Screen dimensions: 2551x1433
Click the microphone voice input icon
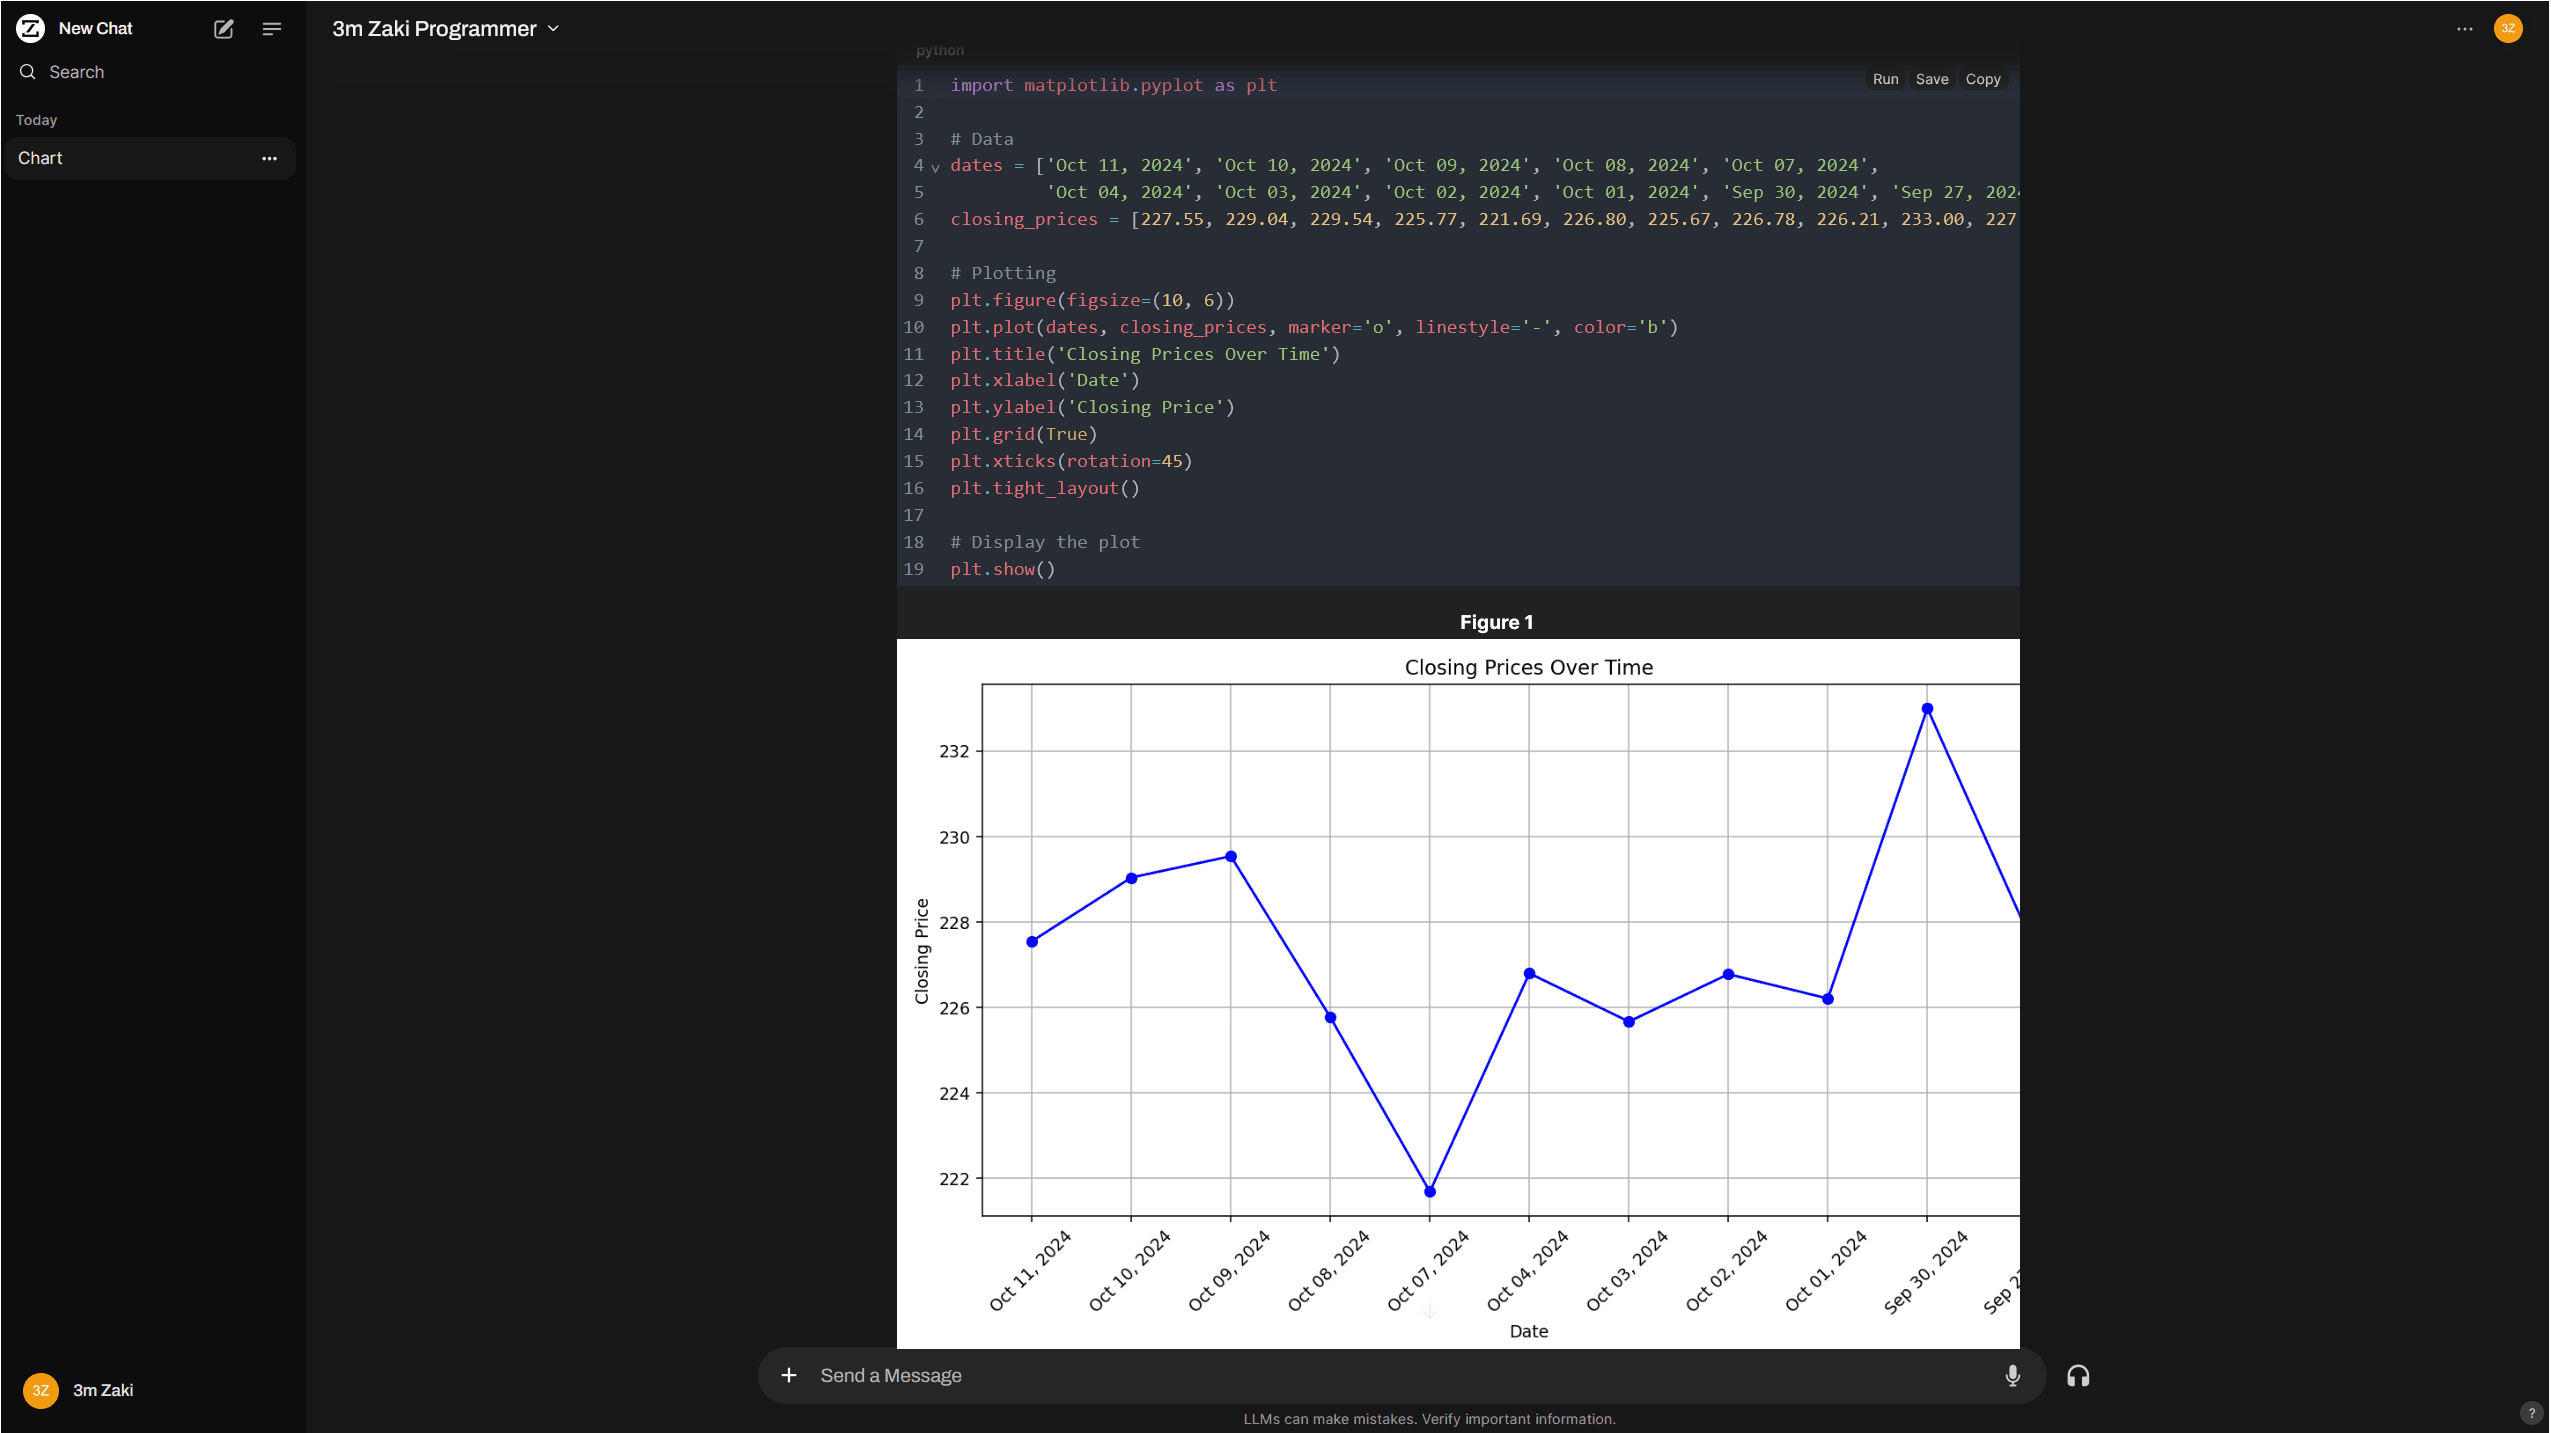[2012, 1375]
